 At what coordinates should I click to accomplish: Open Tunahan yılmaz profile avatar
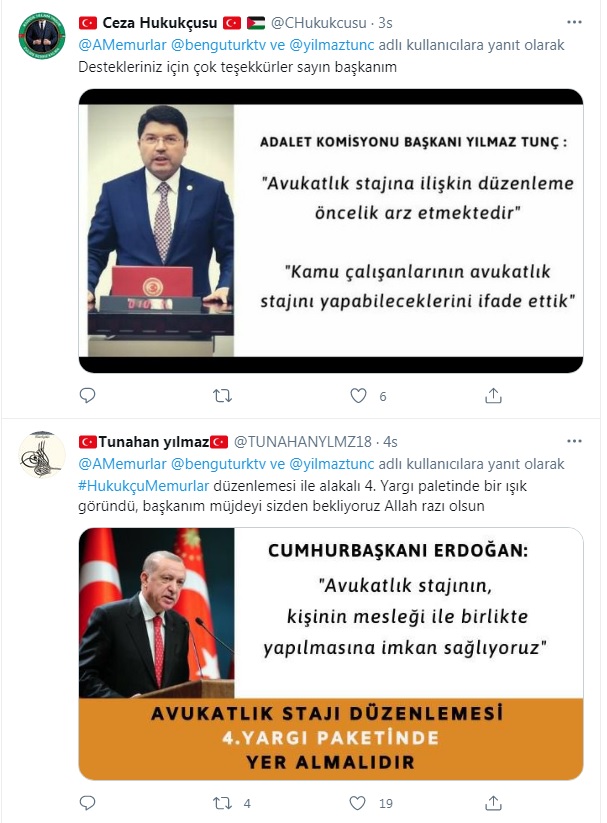click(42, 455)
